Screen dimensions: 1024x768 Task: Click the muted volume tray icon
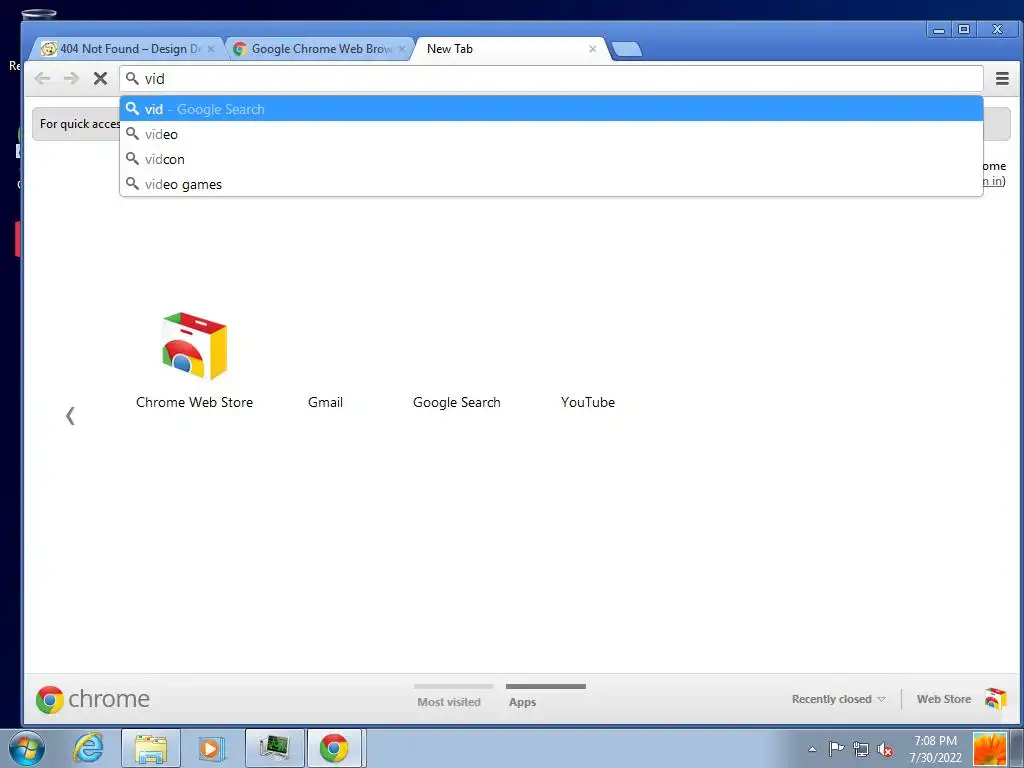[885, 749]
